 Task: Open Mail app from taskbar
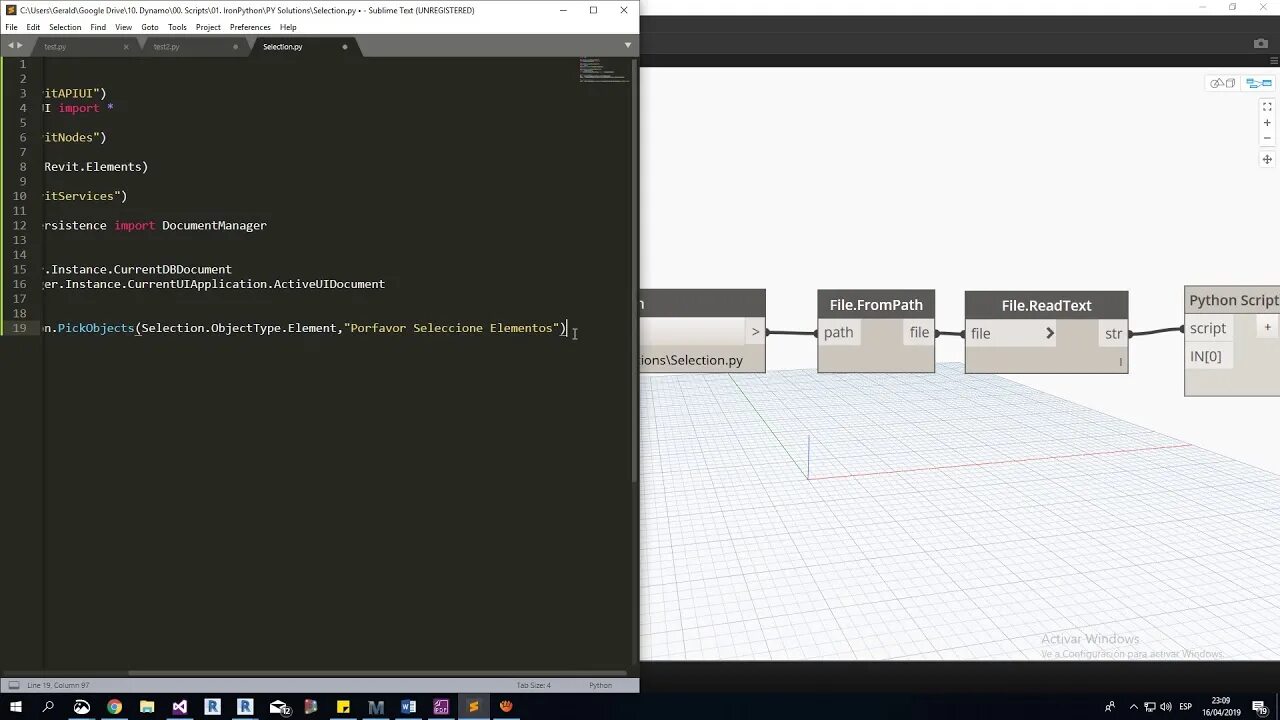[x=278, y=707]
